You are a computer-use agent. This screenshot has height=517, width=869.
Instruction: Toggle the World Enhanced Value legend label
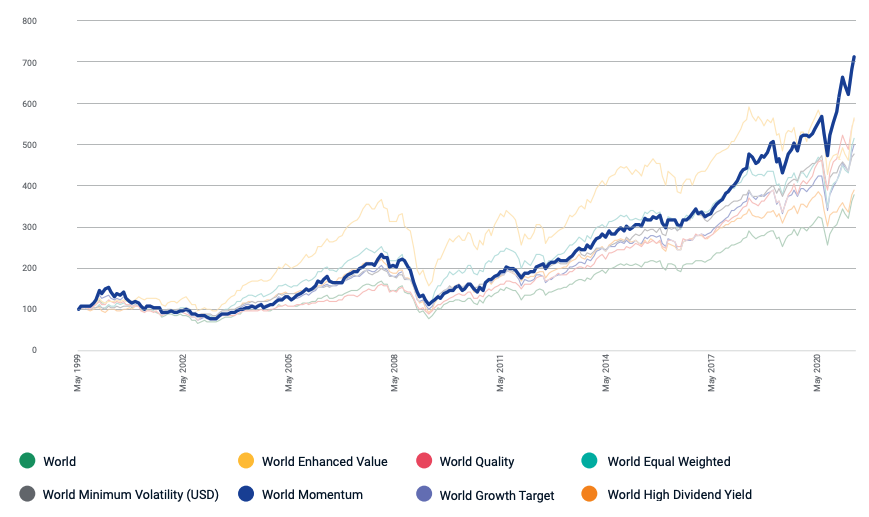pos(325,462)
